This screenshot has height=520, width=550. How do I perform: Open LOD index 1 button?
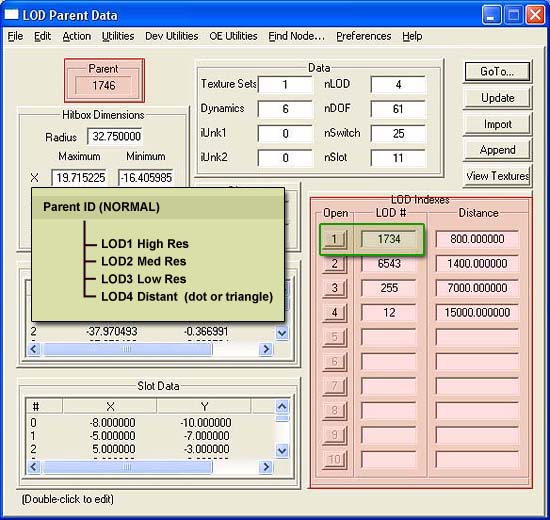pos(334,240)
